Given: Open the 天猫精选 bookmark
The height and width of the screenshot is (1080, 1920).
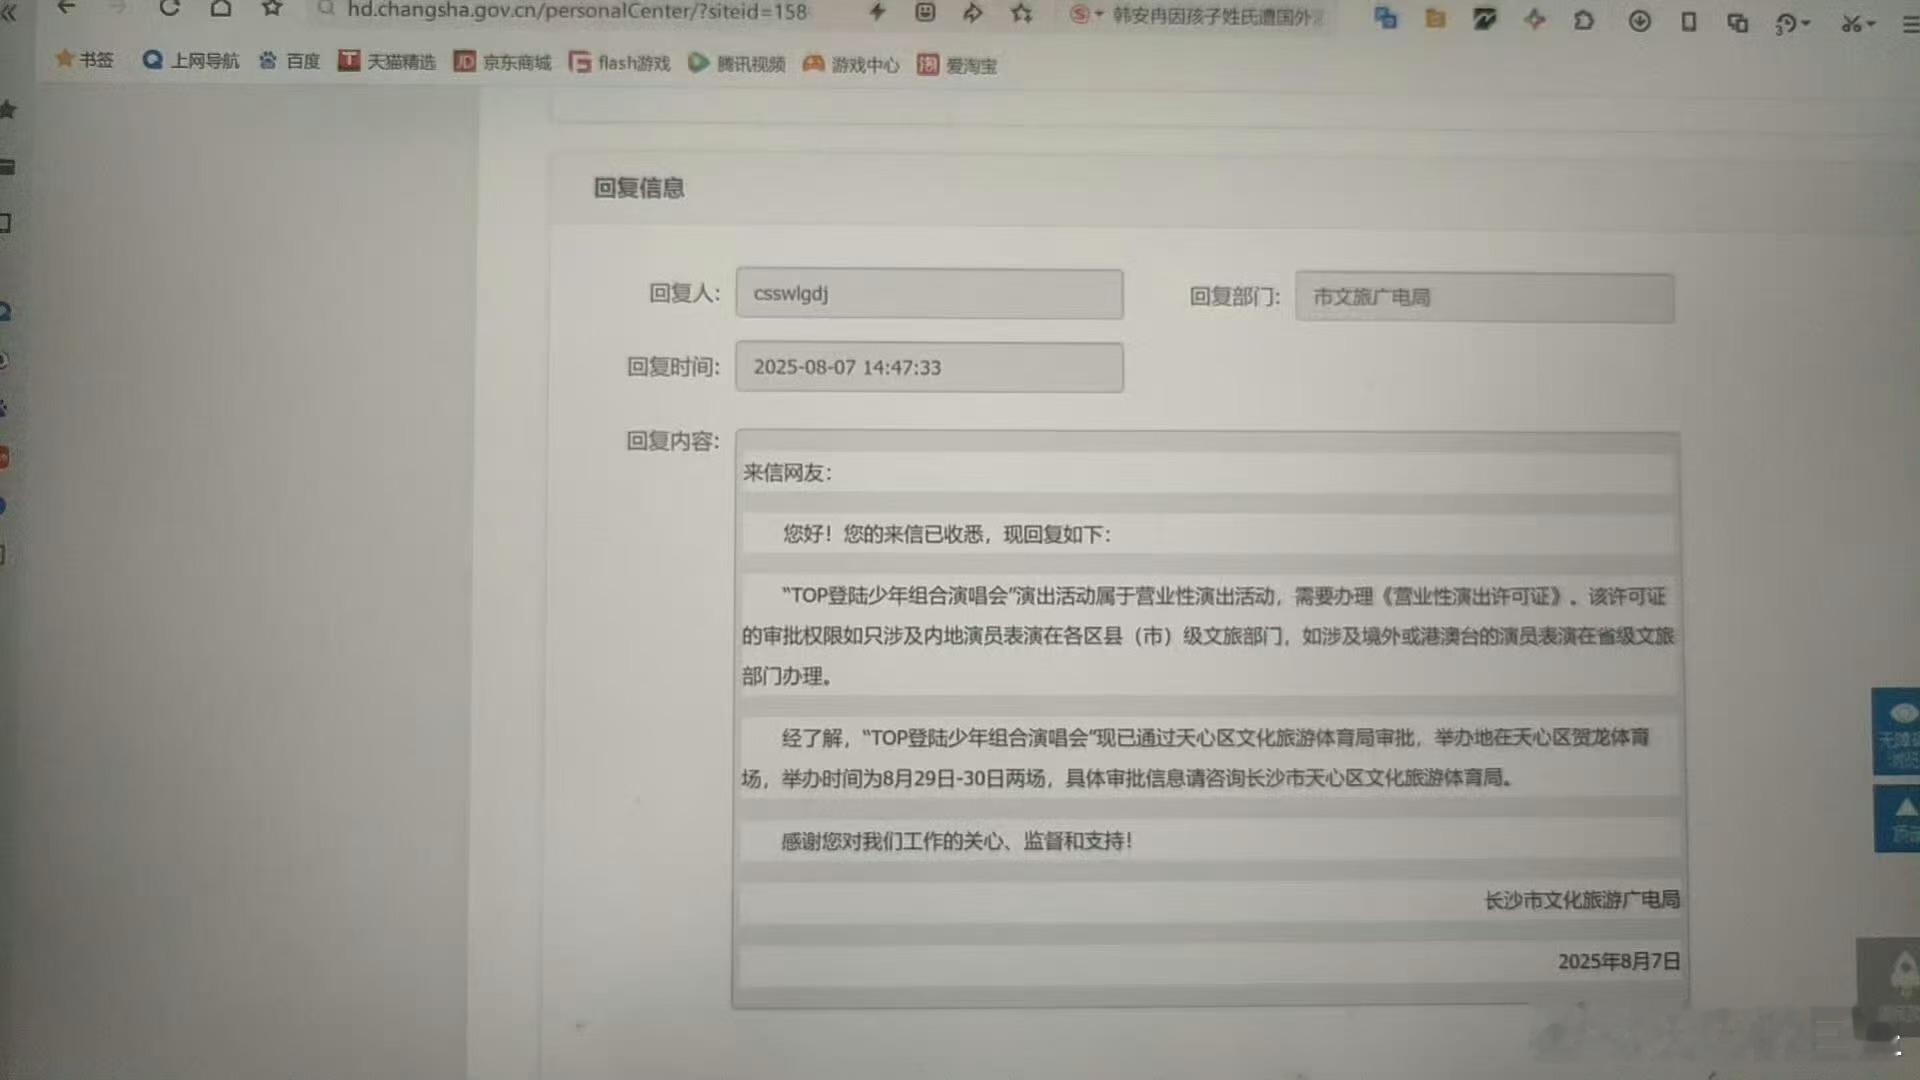Looking at the screenshot, I should point(387,61).
